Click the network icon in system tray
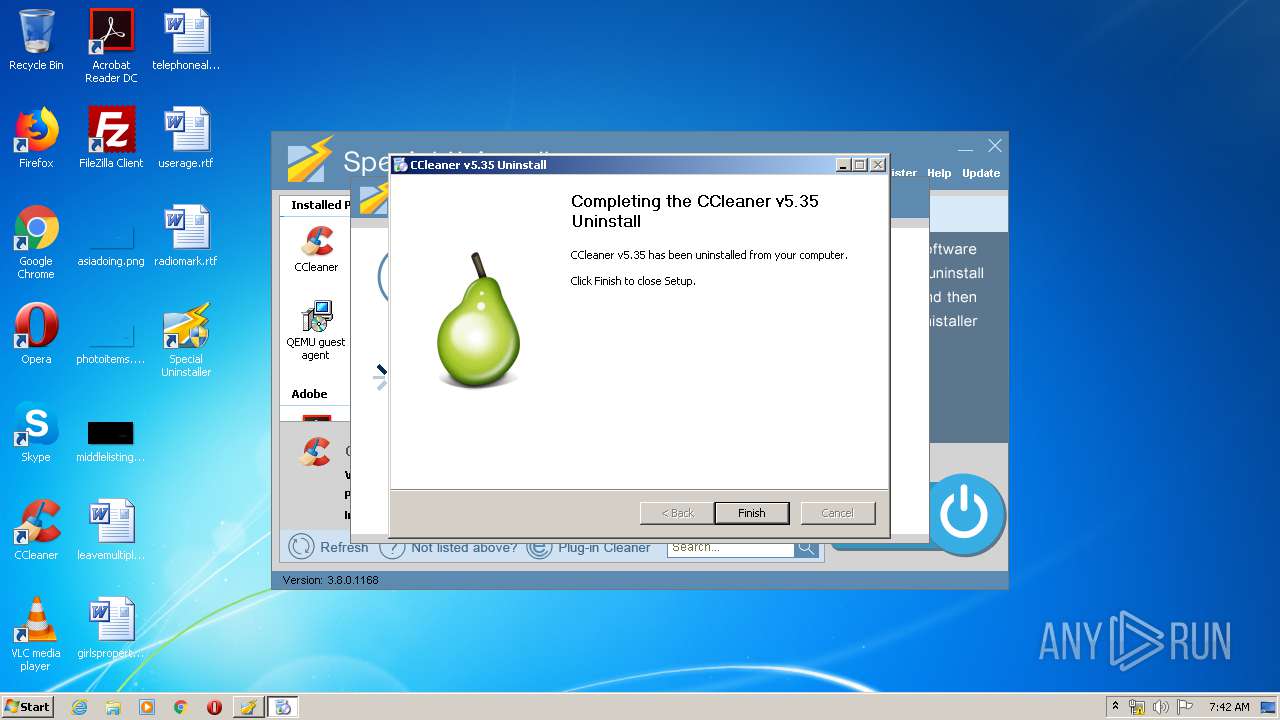This screenshot has height=720, width=1280. click(x=1137, y=707)
